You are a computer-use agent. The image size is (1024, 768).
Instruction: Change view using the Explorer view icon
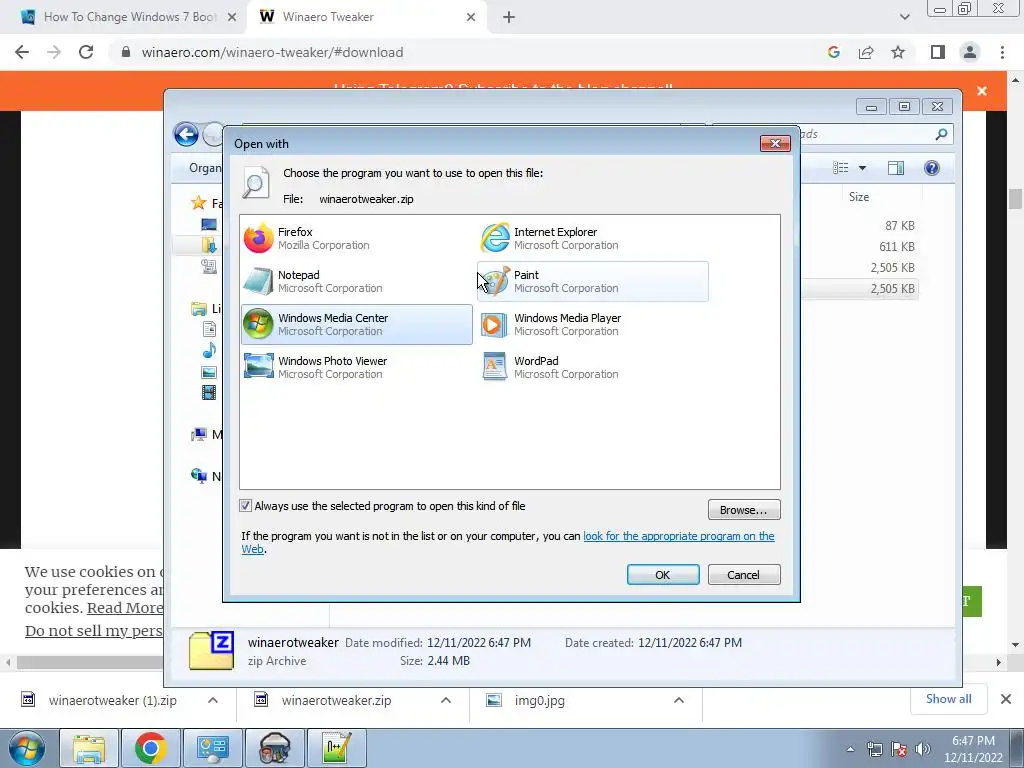click(x=840, y=168)
